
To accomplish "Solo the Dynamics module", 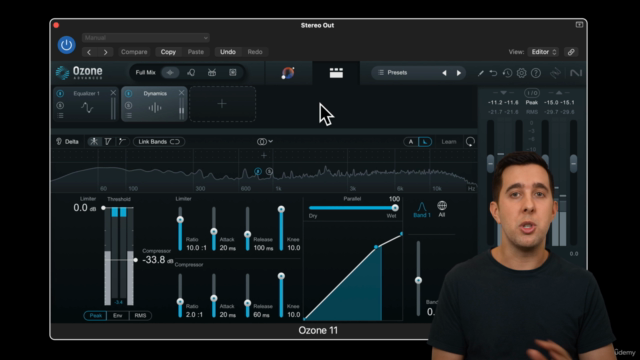I will [x=128, y=105].
